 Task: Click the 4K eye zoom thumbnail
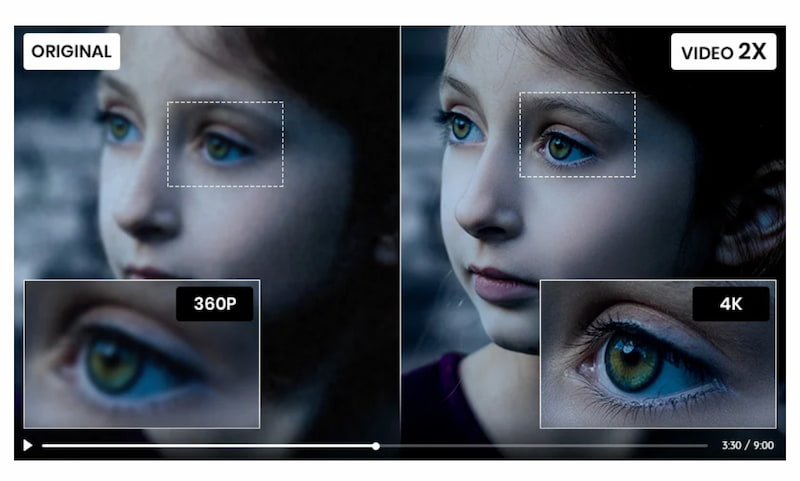click(658, 354)
